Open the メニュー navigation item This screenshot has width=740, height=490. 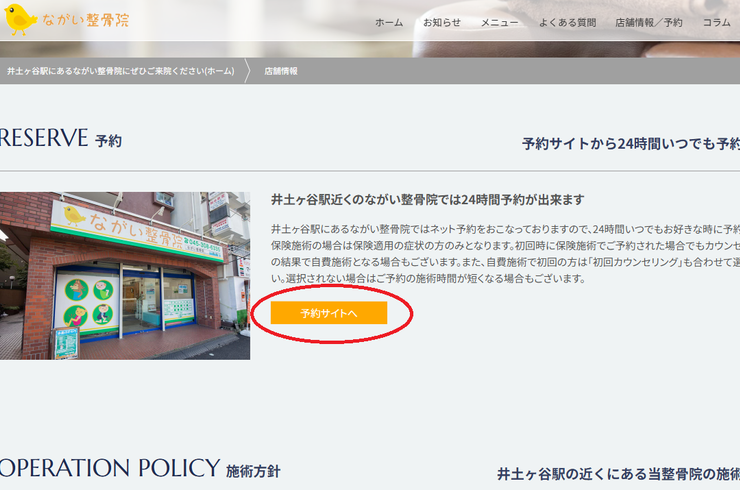coord(499,22)
